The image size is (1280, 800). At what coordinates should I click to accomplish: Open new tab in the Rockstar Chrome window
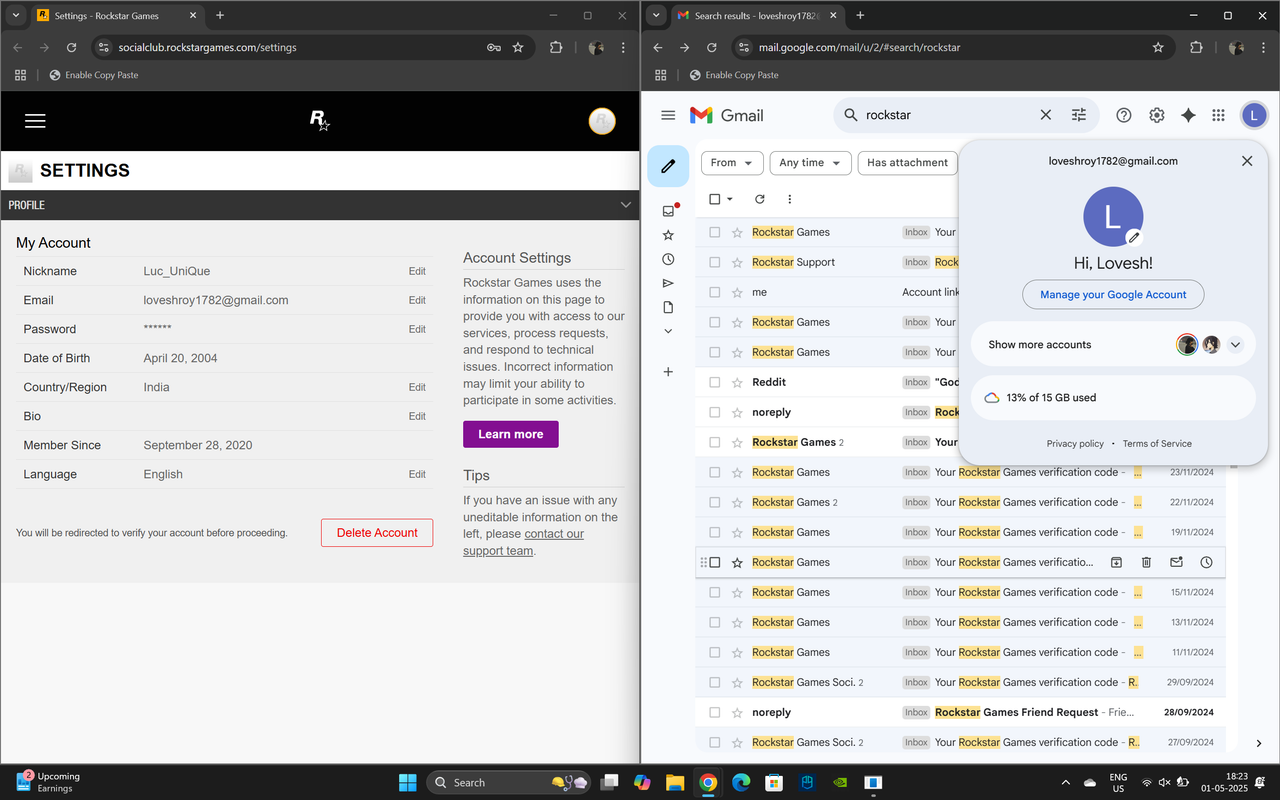pos(220,15)
